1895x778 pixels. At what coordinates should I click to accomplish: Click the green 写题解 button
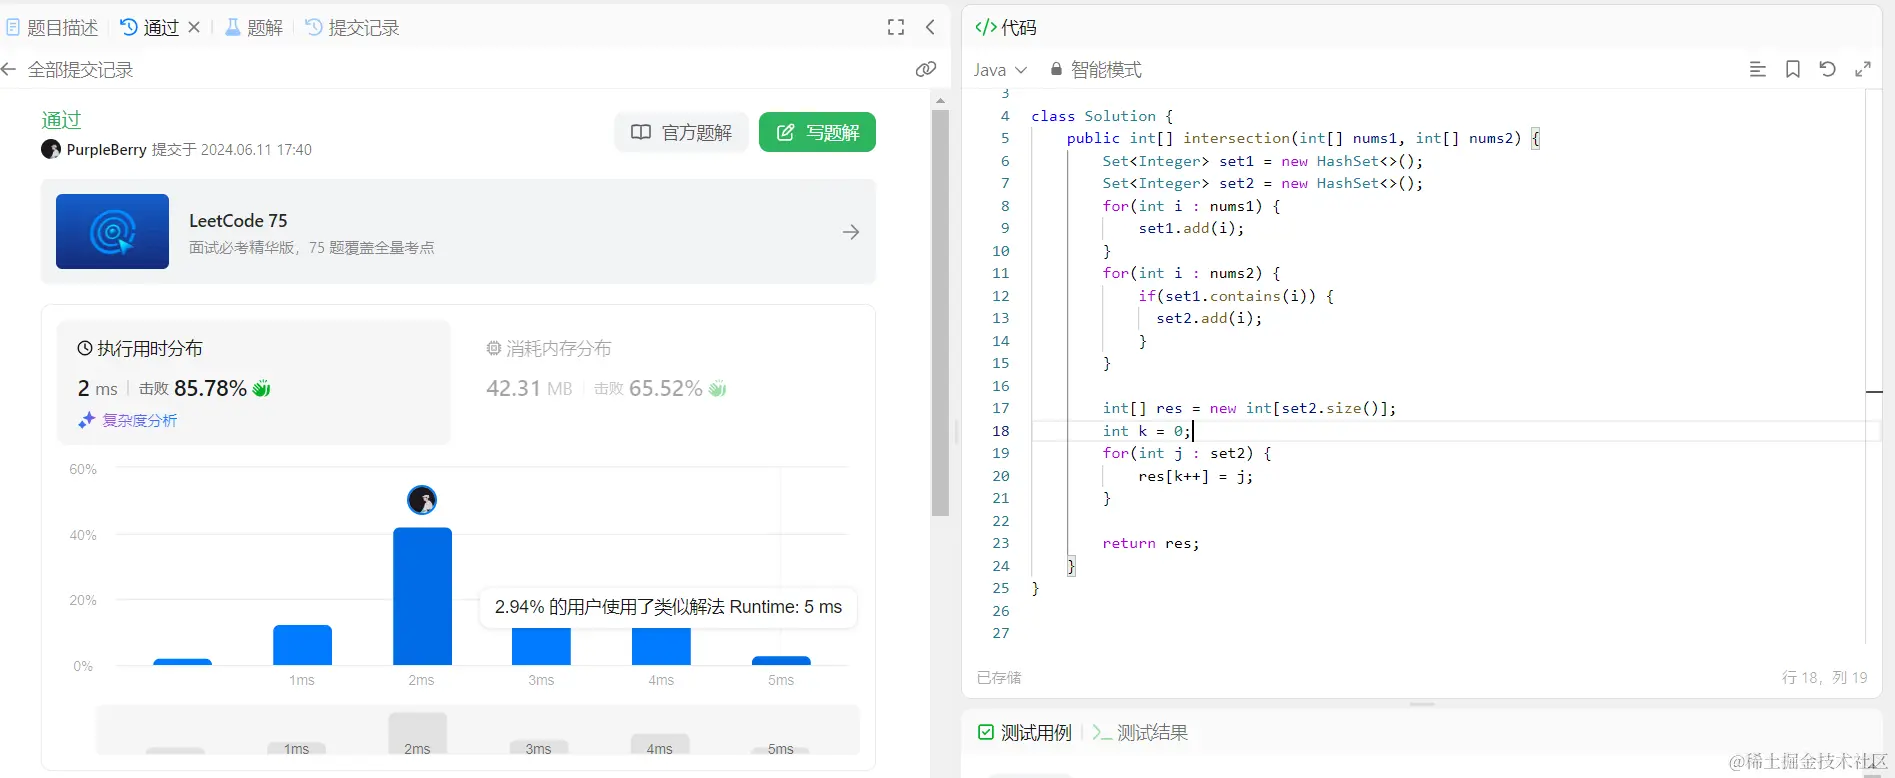pyautogui.click(x=817, y=132)
